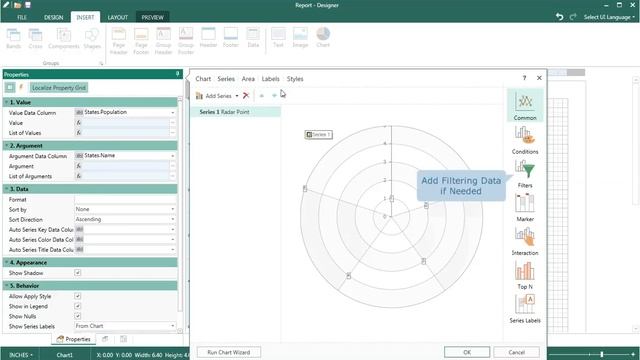The height and width of the screenshot is (360, 640).
Task: Open the Series Labels settings icon
Action: (x=525, y=309)
